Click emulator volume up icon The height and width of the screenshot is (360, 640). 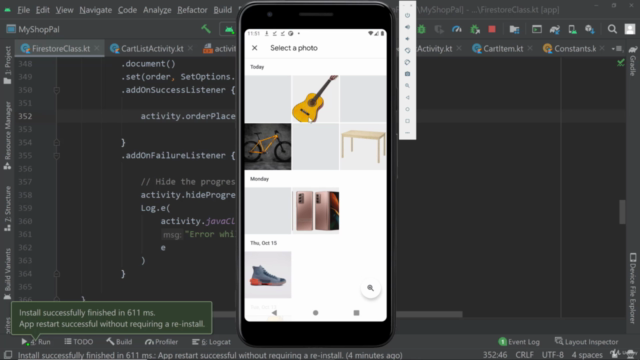(x=407, y=27)
